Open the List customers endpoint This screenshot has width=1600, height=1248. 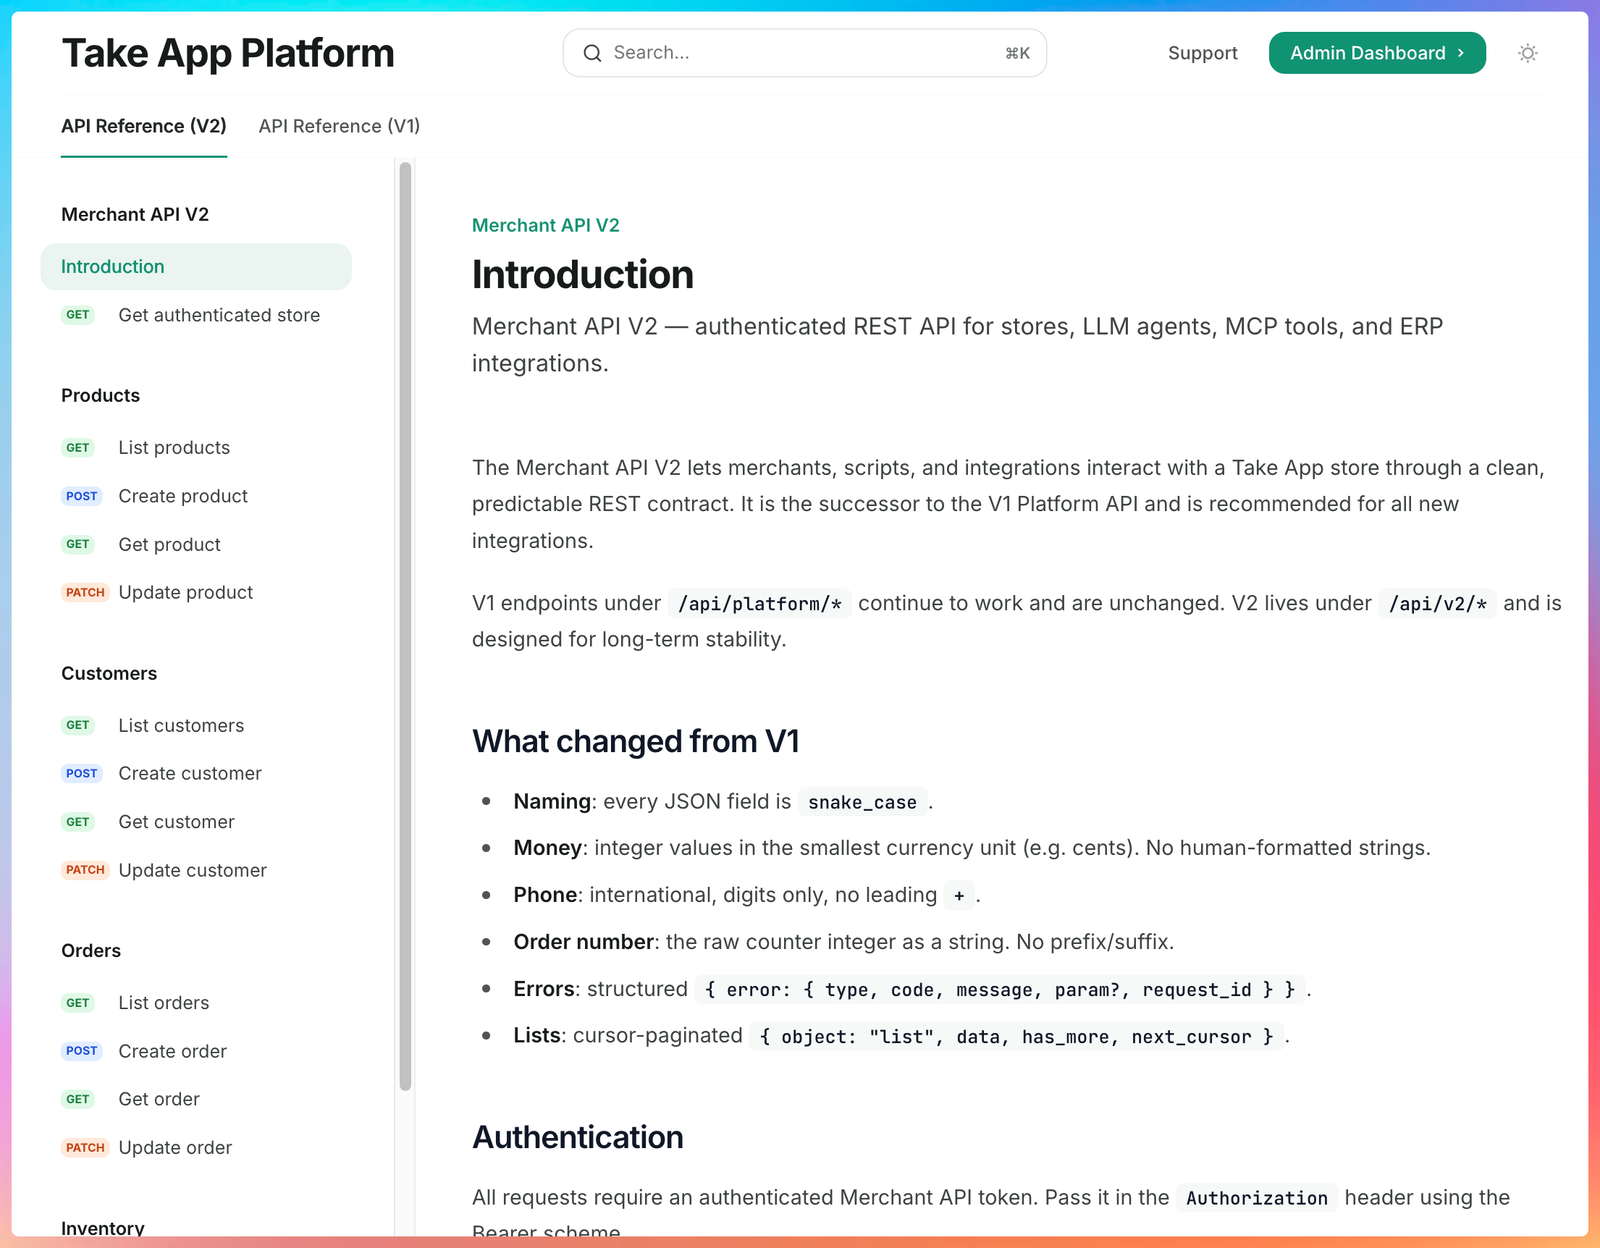pos(181,725)
